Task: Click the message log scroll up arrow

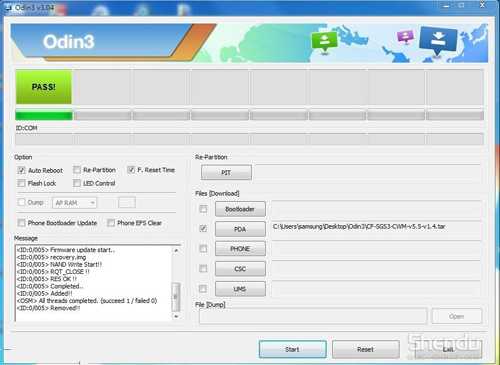Action: (176, 250)
